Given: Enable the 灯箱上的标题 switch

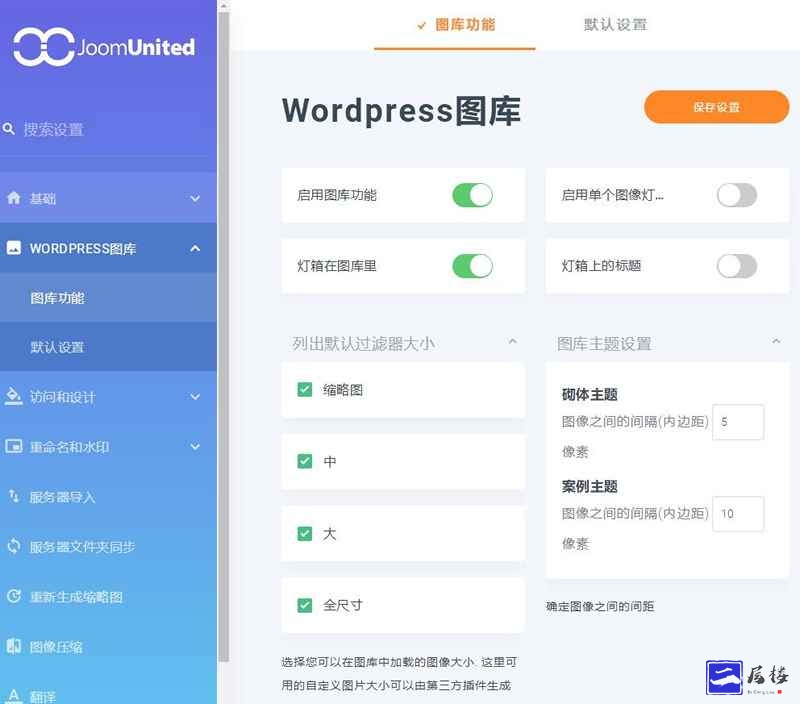Looking at the screenshot, I should click(737, 266).
